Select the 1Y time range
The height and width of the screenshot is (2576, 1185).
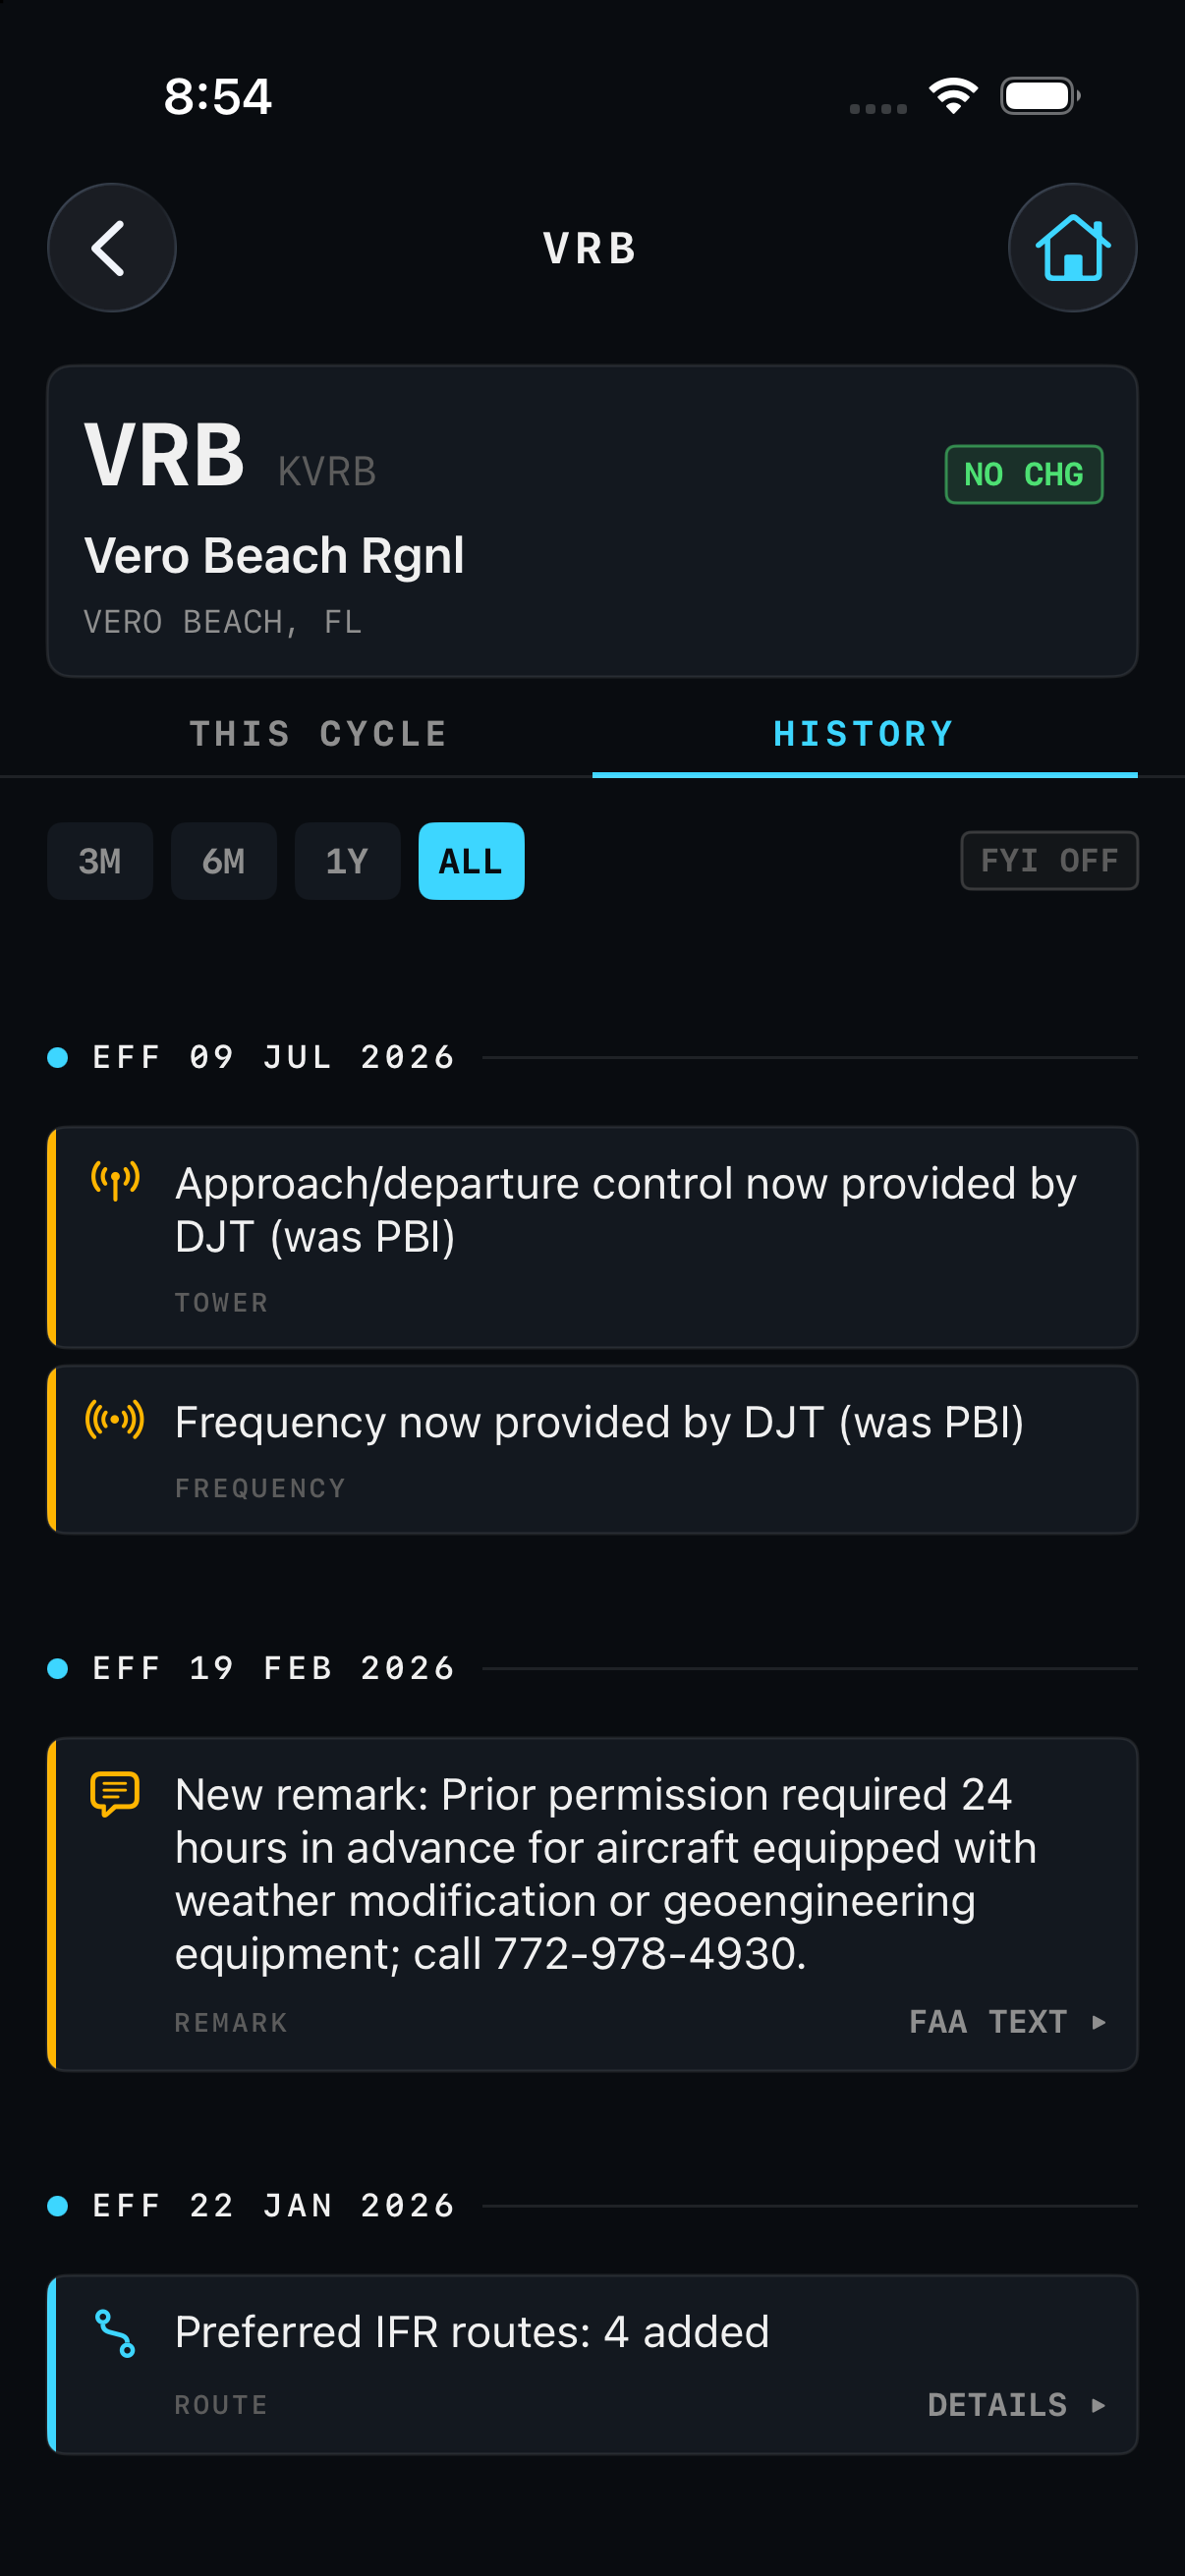347,861
